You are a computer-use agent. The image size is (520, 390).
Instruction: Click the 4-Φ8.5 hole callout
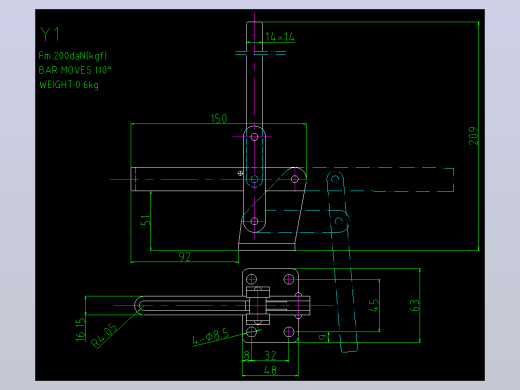(211, 336)
